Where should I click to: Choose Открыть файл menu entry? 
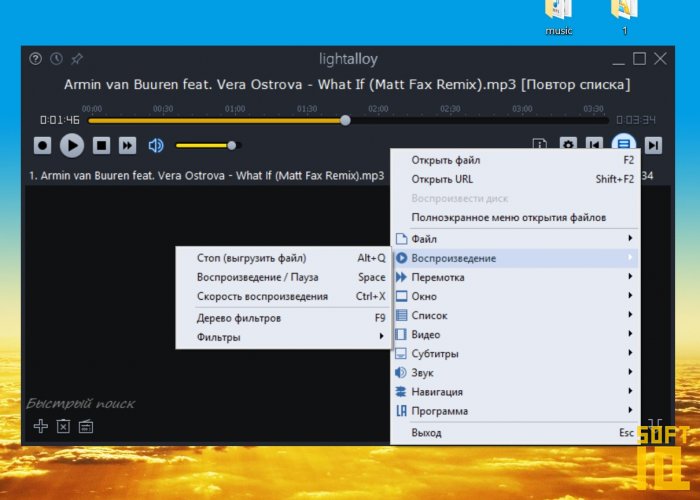click(x=515, y=160)
